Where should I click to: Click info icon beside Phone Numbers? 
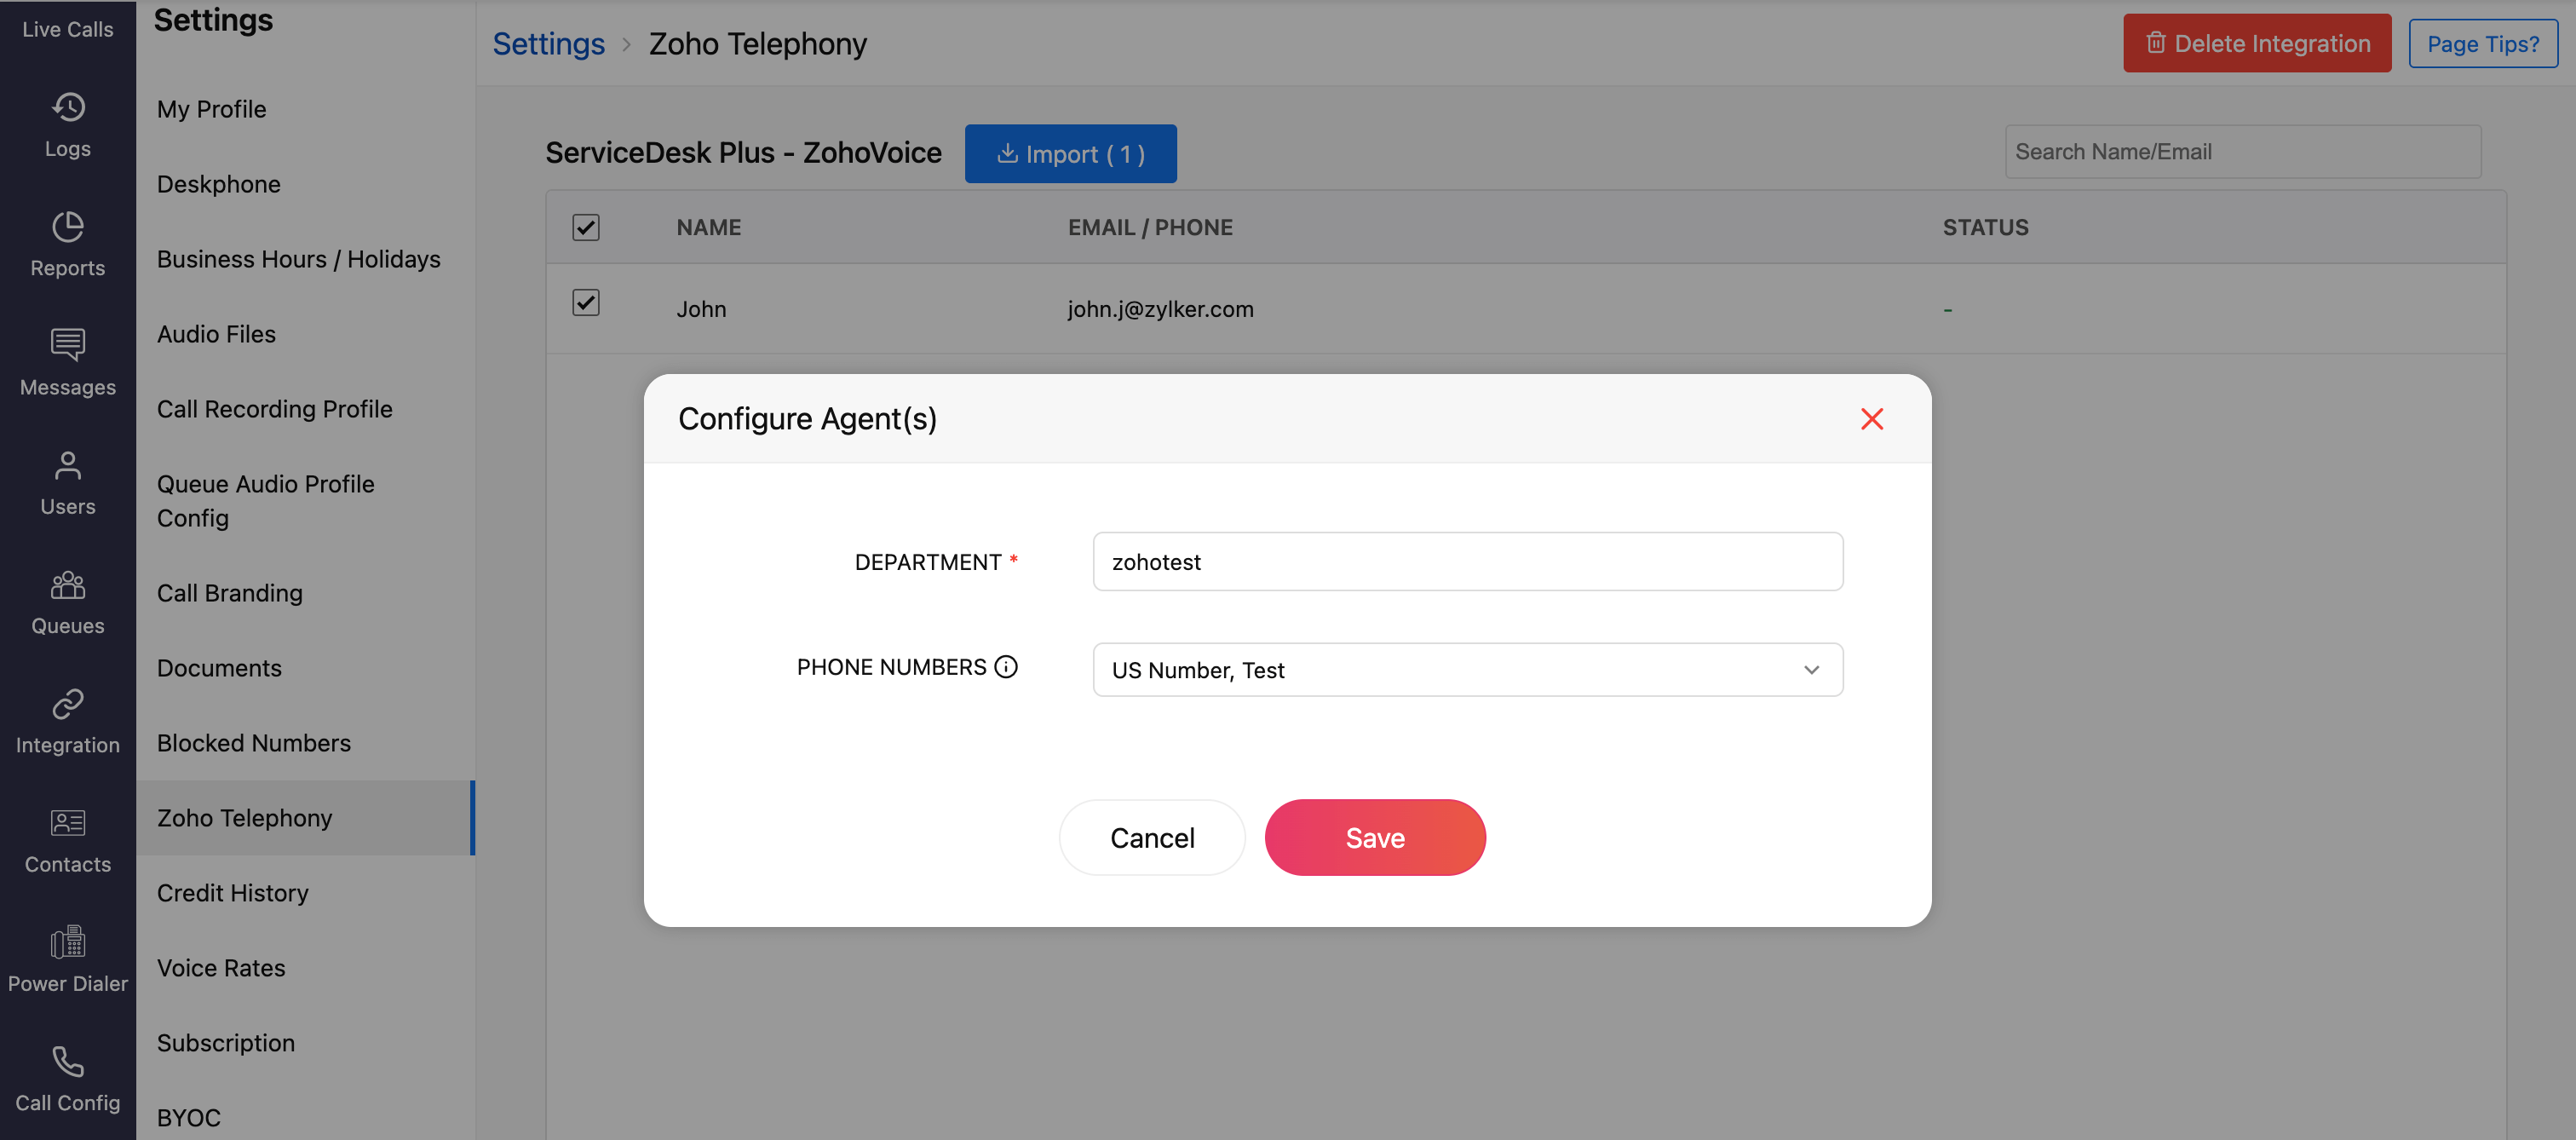point(1006,667)
